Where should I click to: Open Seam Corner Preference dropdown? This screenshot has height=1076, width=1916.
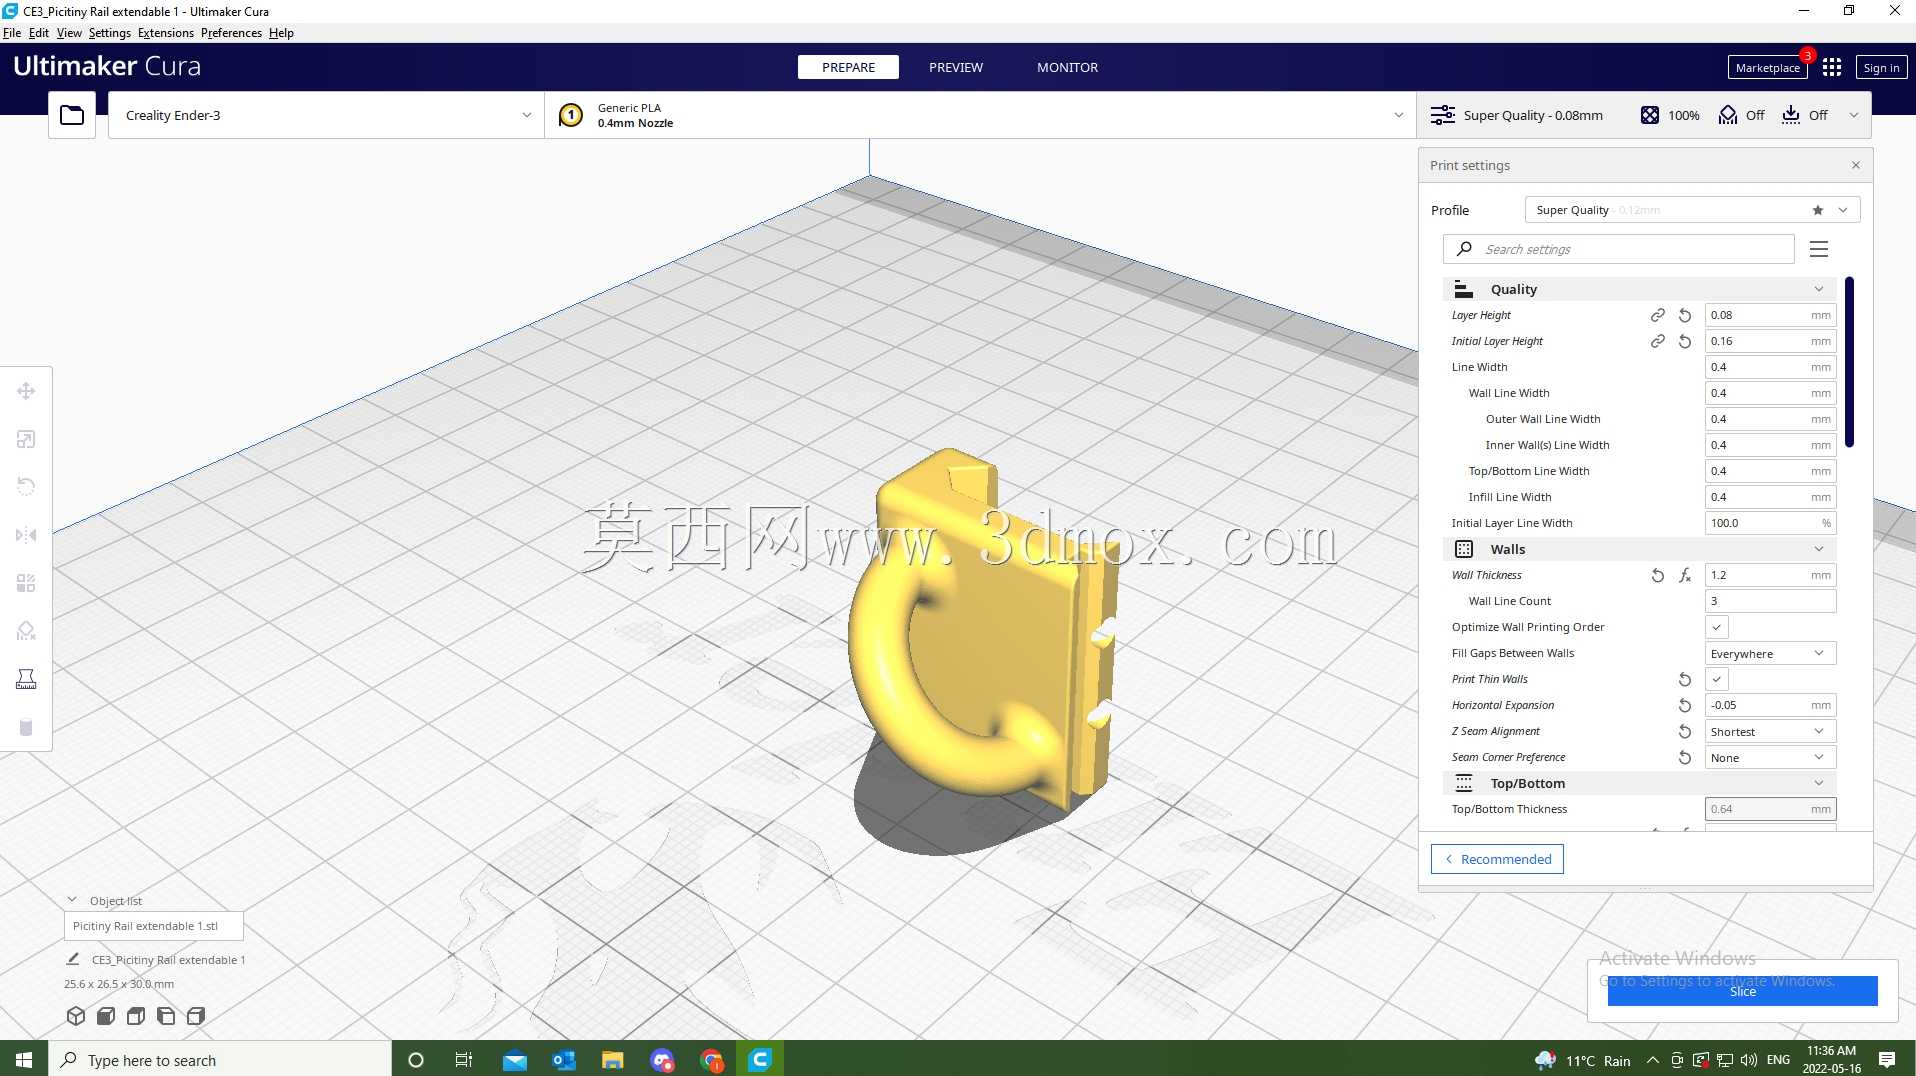(x=1770, y=757)
